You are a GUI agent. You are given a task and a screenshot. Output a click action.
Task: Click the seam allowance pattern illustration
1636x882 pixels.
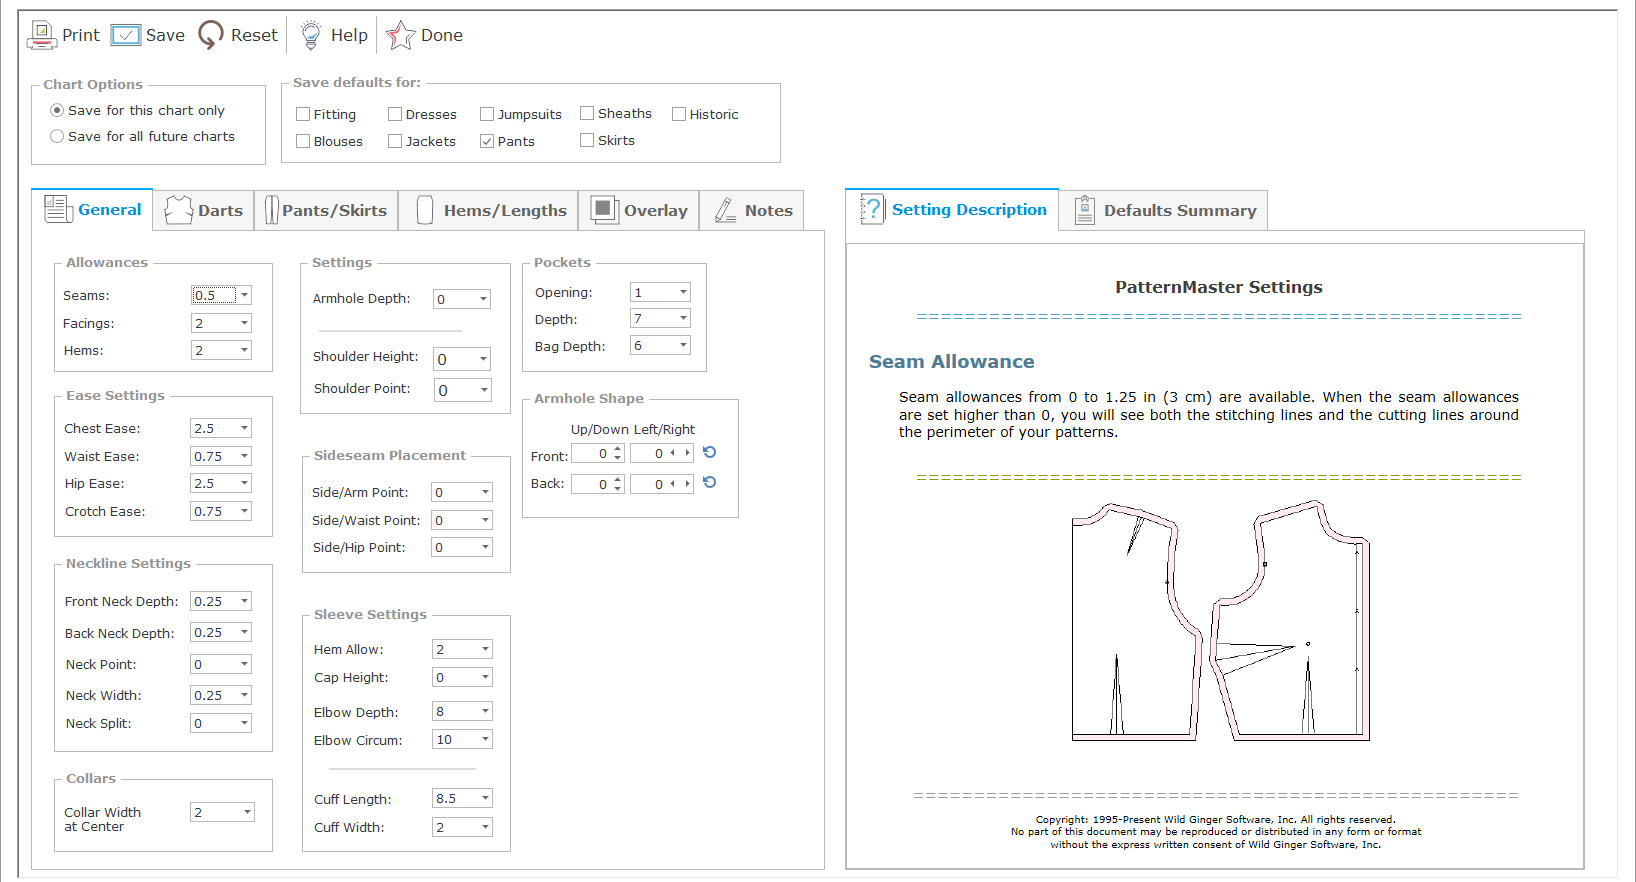pyautogui.click(x=1220, y=621)
